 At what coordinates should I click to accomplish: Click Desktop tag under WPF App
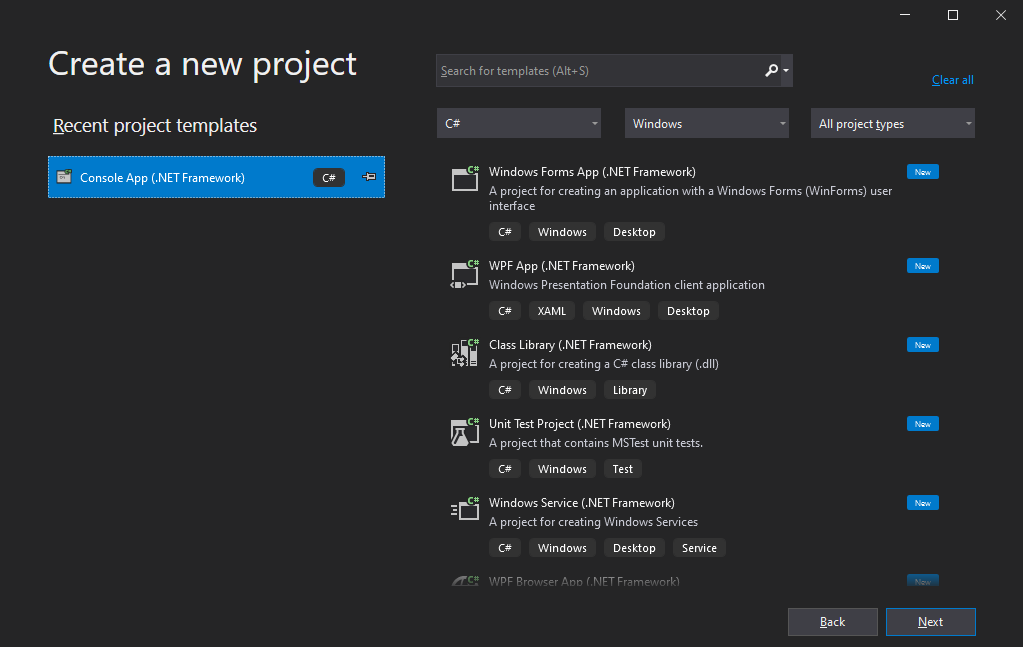coord(688,310)
